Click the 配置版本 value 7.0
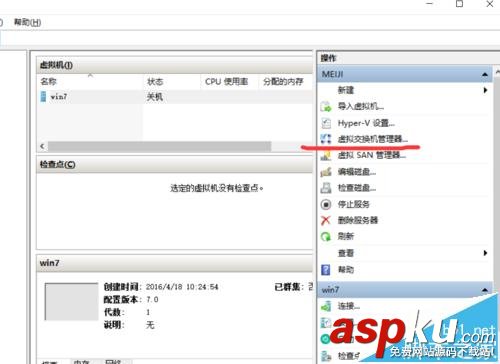The height and width of the screenshot is (364, 500). point(152,299)
